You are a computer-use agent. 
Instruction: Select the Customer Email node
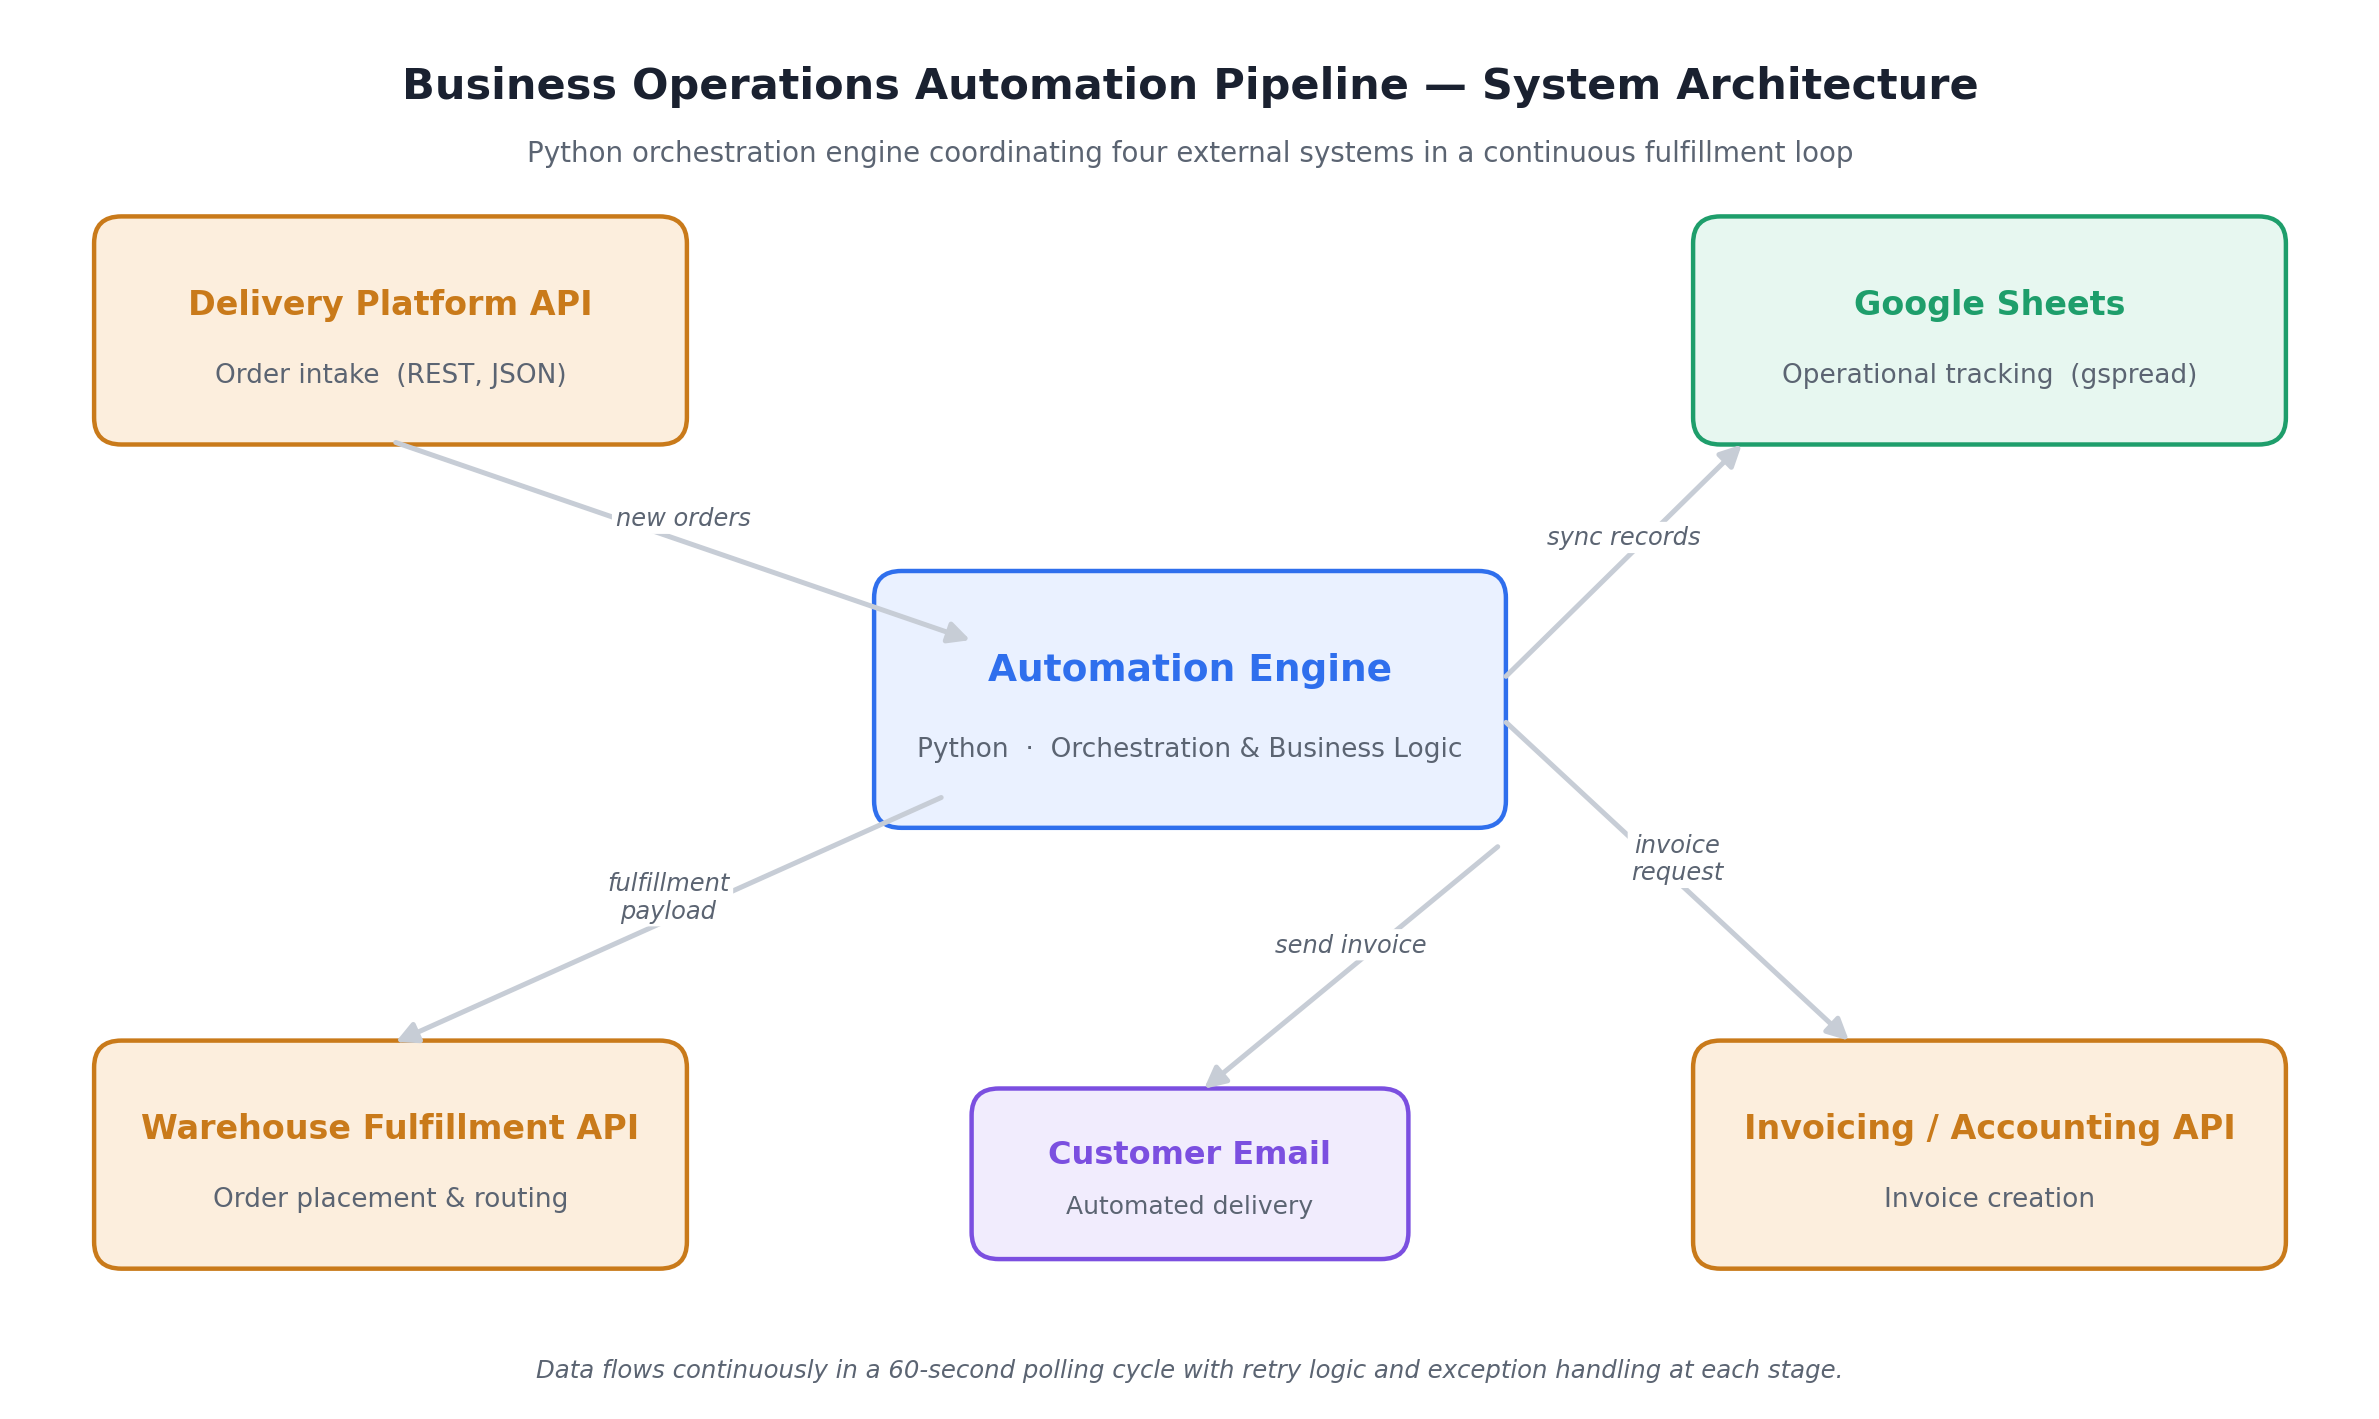click(x=1189, y=1173)
